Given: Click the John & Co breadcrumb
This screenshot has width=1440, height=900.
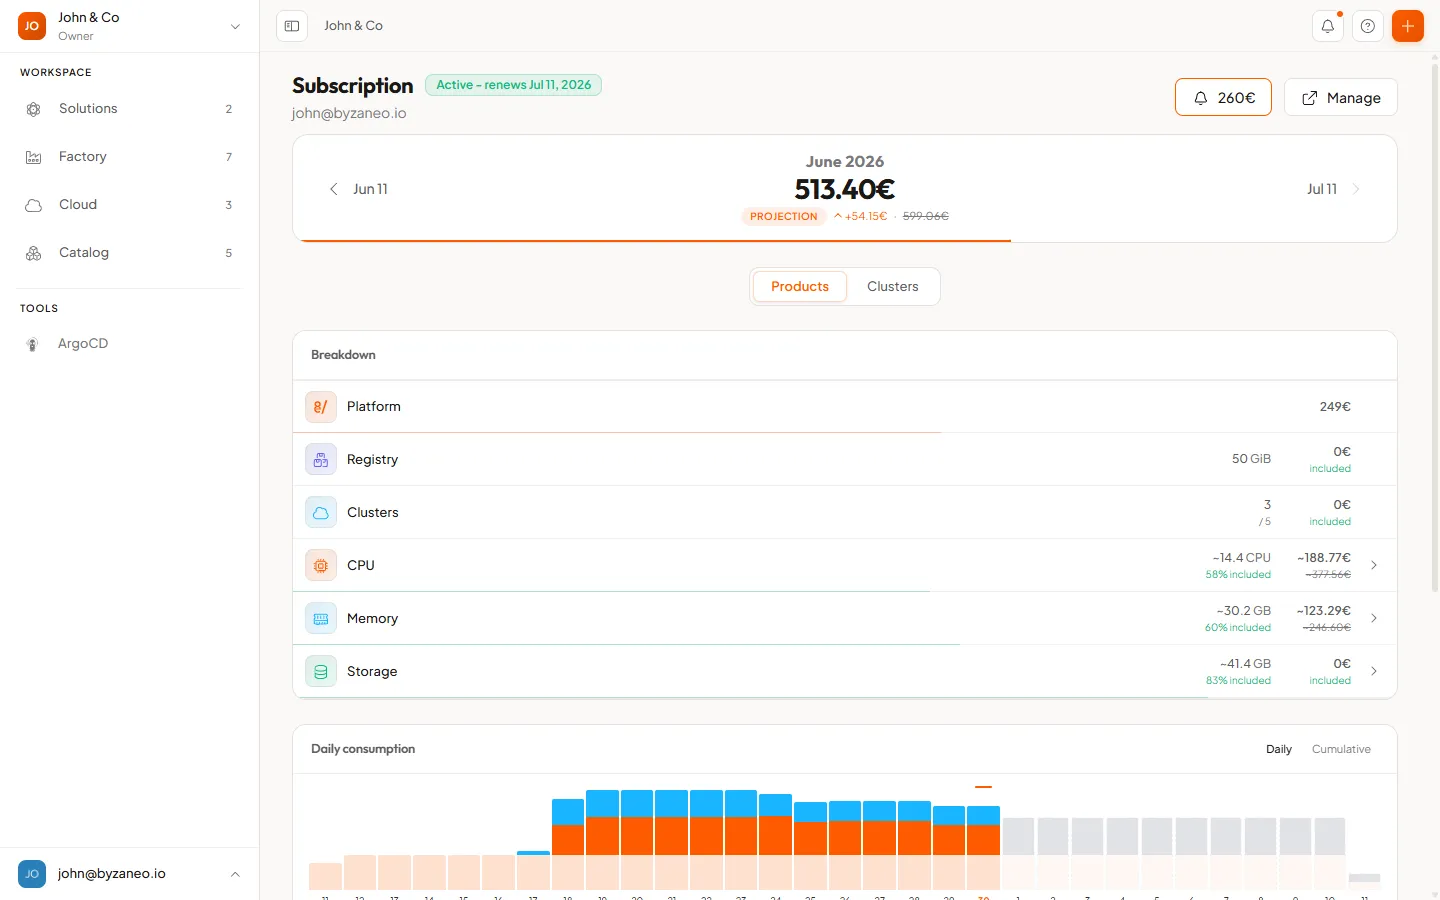Looking at the screenshot, I should pyautogui.click(x=353, y=26).
